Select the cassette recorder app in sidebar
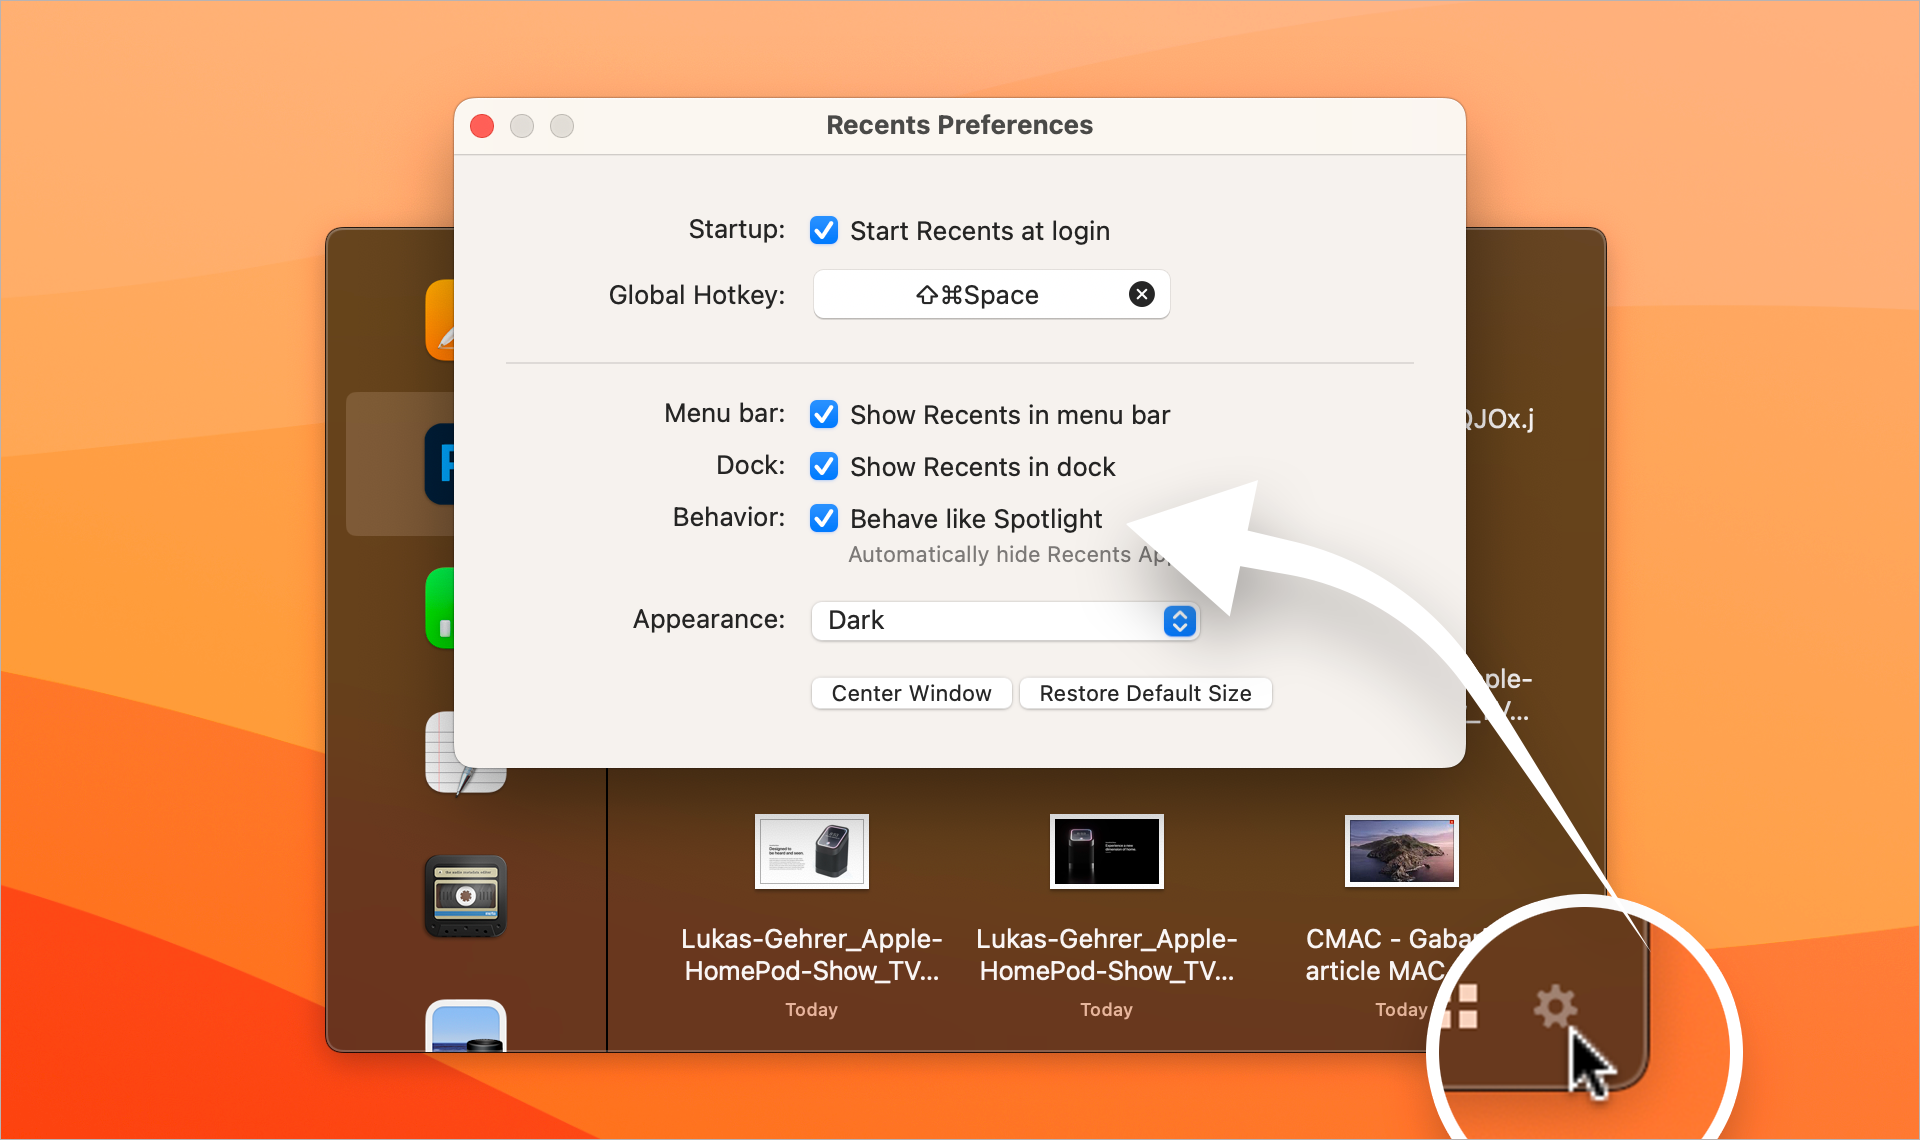Screen dimensions: 1920x1140 coord(466,896)
